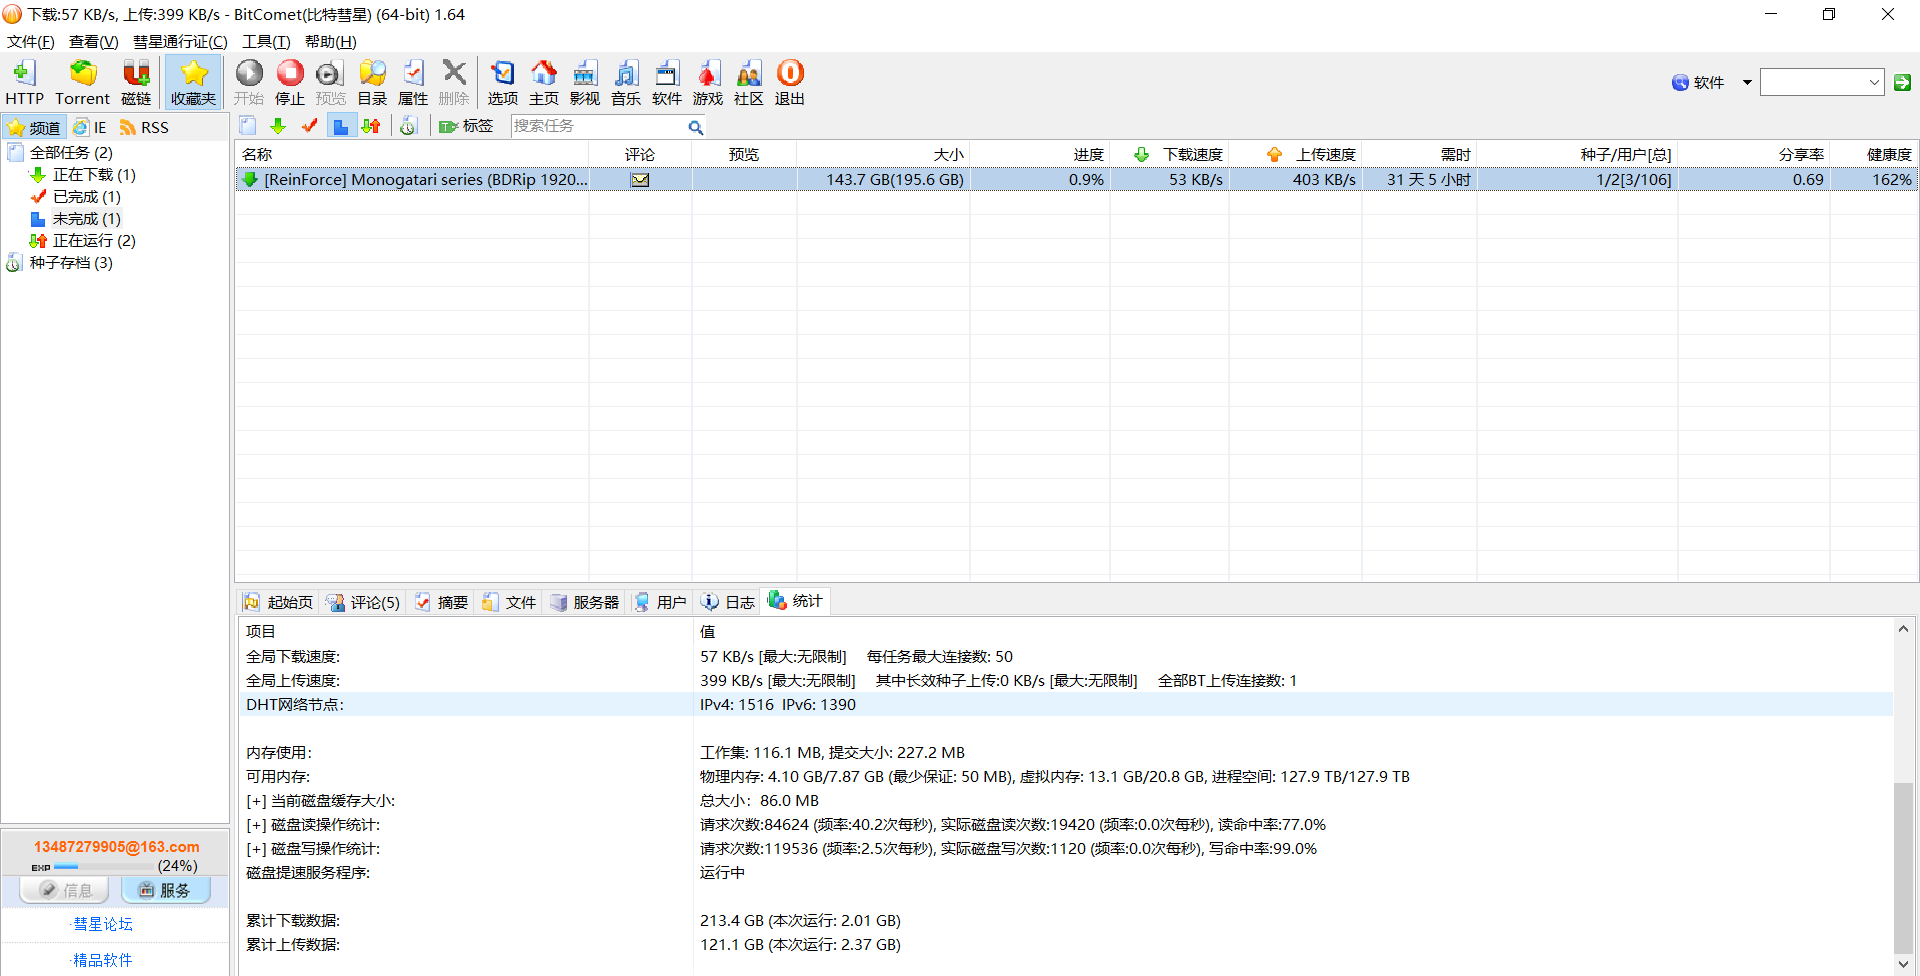Click the 预览 preview toolbar icon

pos(330,82)
